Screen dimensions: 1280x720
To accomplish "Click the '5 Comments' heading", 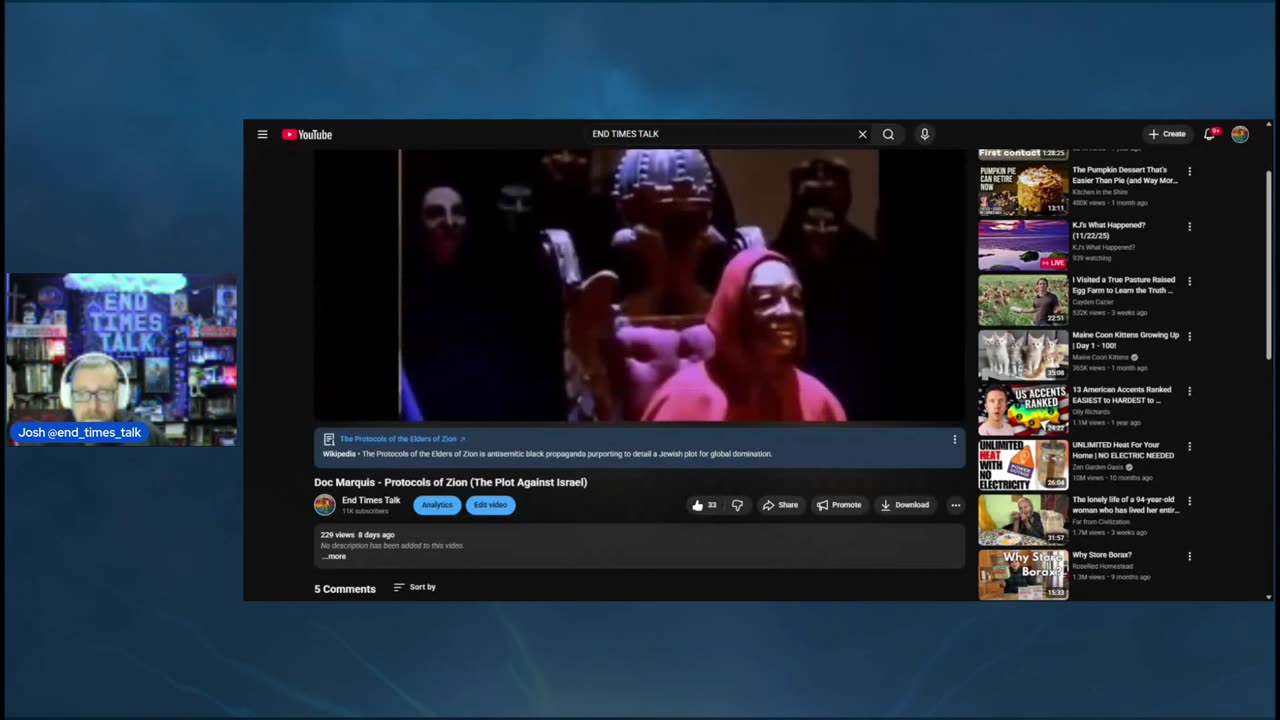I will coord(345,589).
